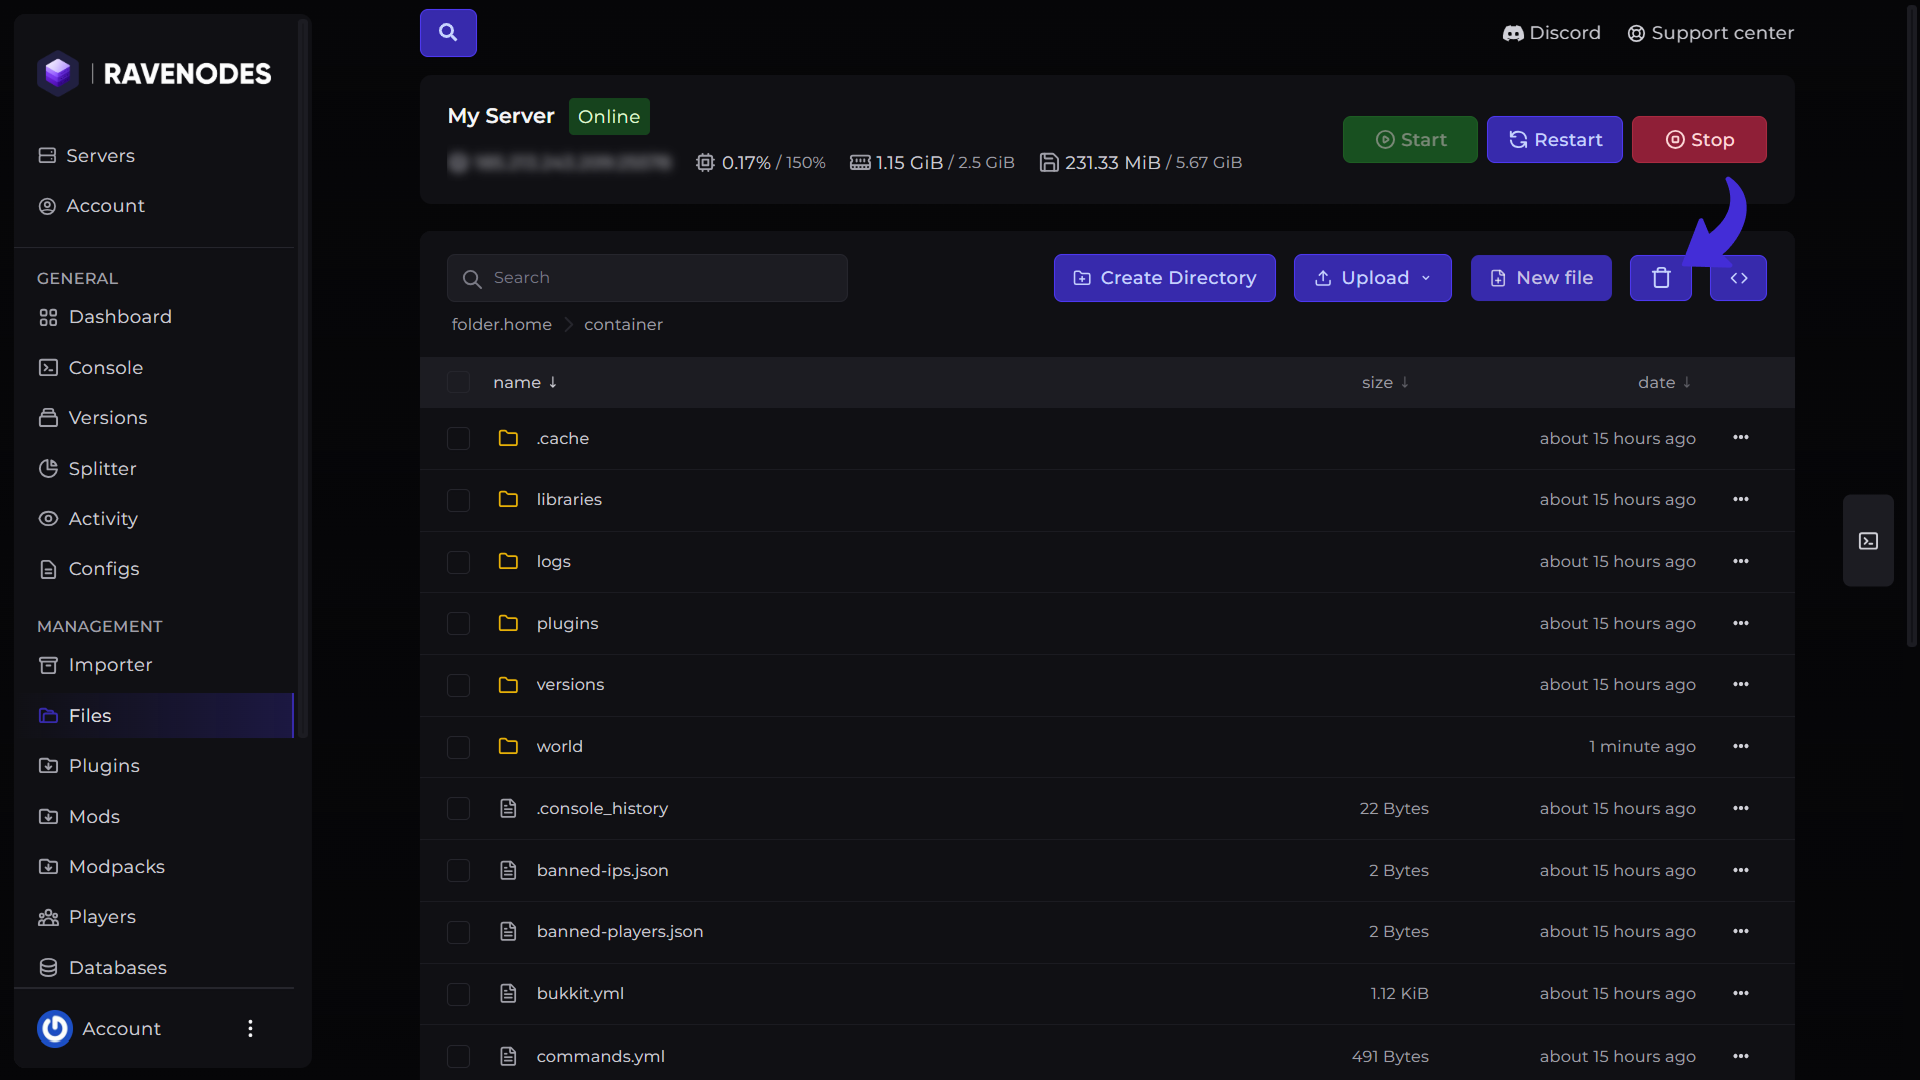Click the Restart server button

pyautogui.click(x=1554, y=140)
